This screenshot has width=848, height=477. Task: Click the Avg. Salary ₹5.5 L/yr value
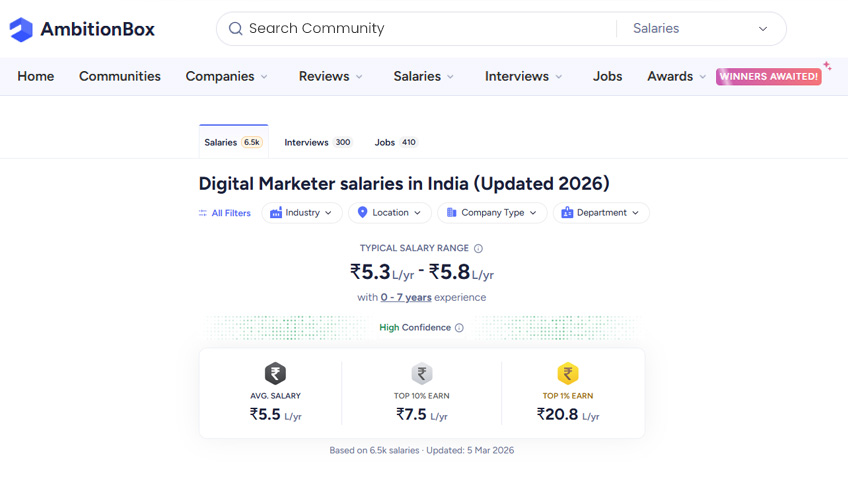pos(275,415)
